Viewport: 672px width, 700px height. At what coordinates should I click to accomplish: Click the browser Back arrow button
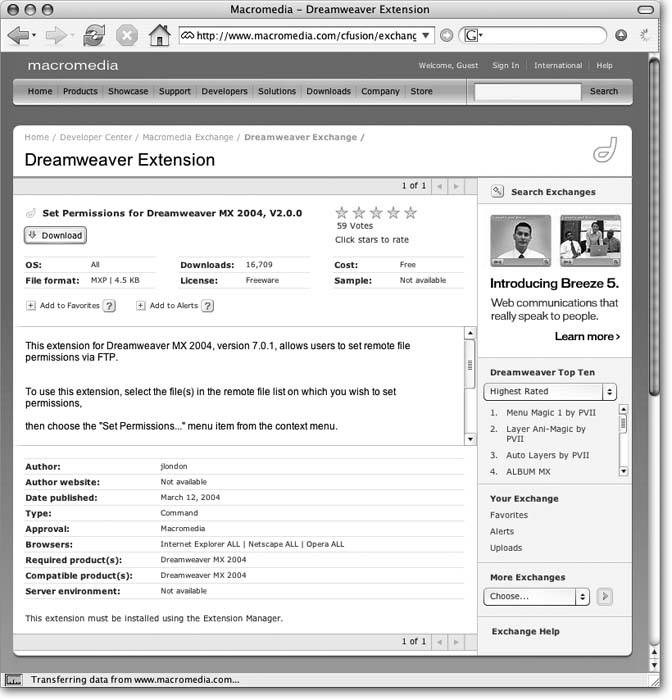point(18,36)
